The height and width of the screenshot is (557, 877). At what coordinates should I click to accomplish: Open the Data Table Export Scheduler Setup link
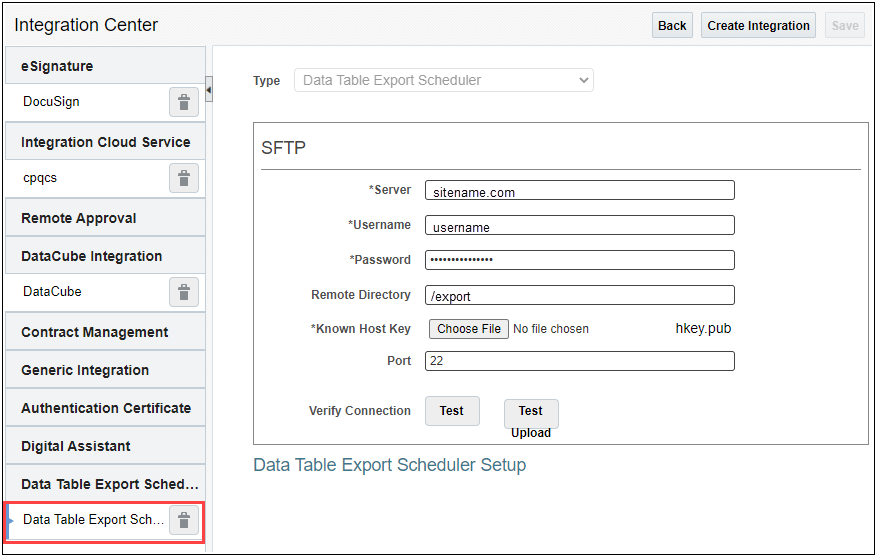coord(389,465)
